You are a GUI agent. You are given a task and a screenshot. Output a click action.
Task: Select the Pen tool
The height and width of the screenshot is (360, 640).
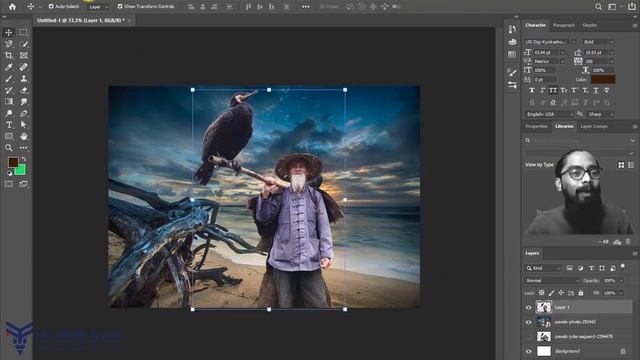pos(24,113)
